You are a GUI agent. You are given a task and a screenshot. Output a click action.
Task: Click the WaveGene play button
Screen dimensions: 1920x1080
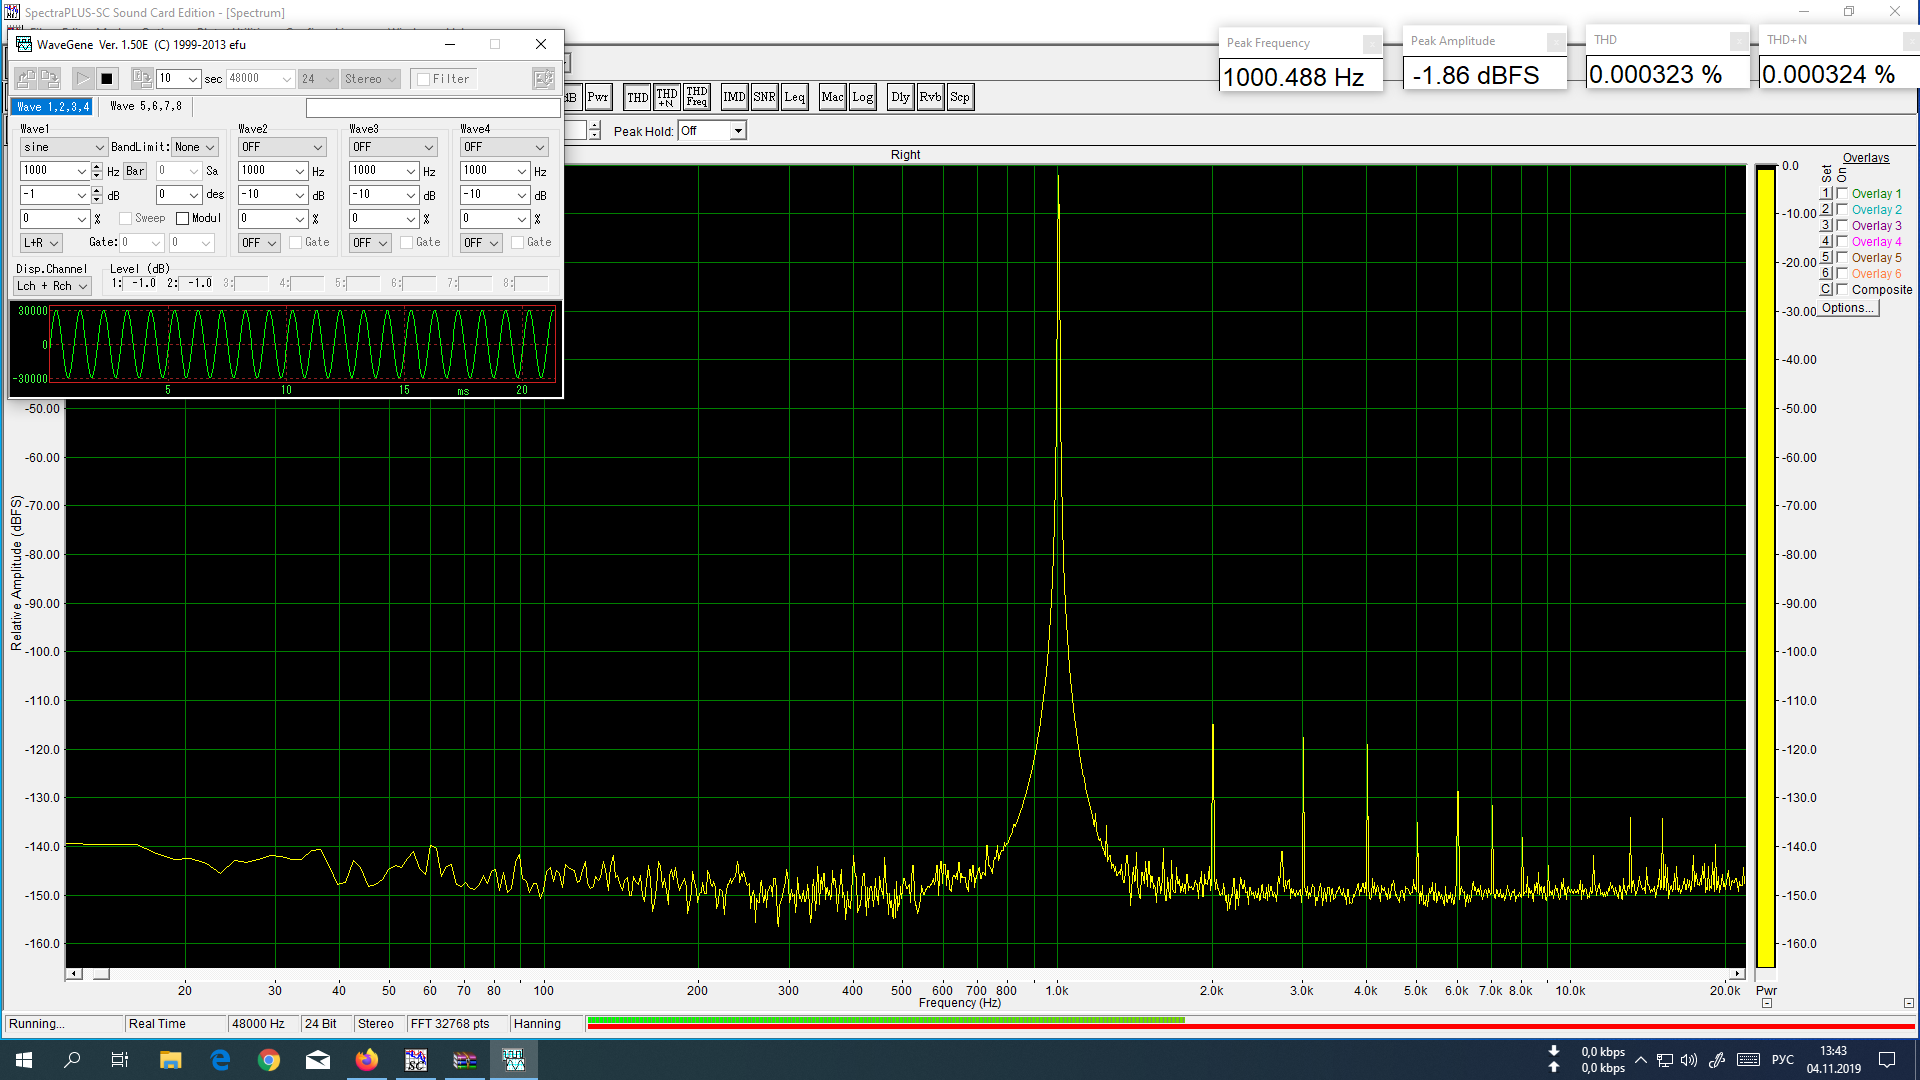[x=83, y=78]
